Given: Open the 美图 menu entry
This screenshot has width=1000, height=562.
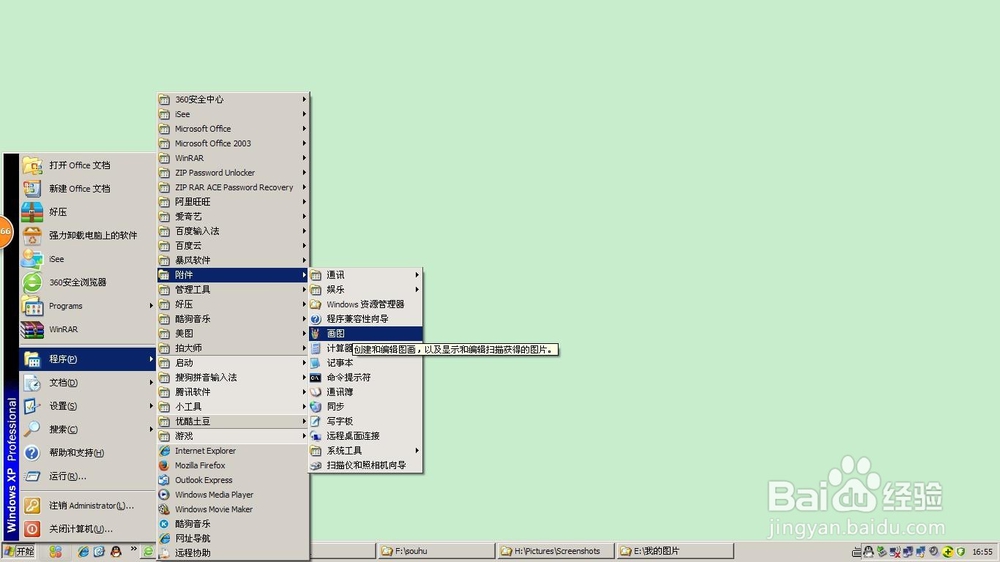Looking at the screenshot, I should 233,334.
